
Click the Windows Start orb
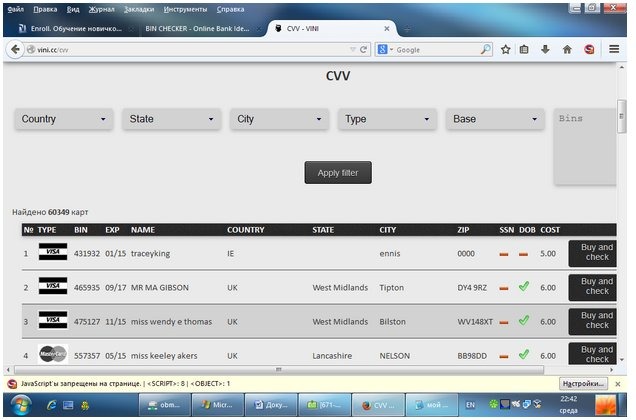point(21,405)
